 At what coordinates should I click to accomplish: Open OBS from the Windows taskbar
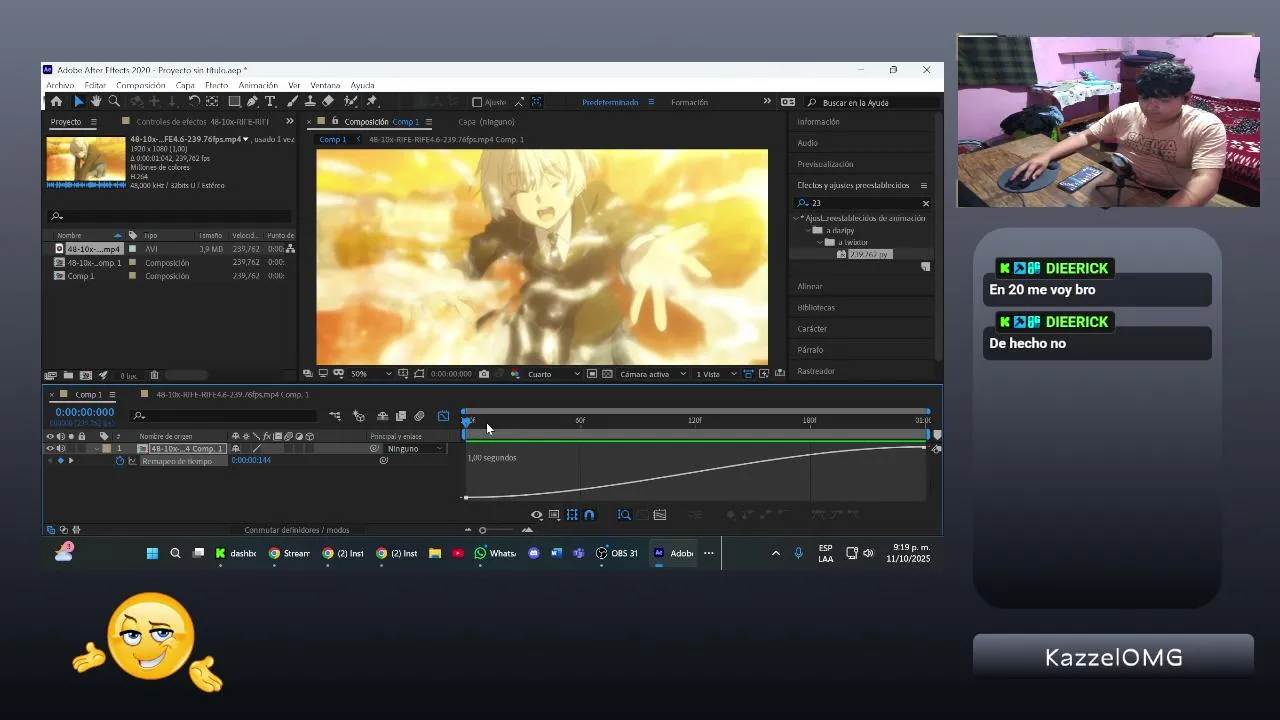[616, 553]
